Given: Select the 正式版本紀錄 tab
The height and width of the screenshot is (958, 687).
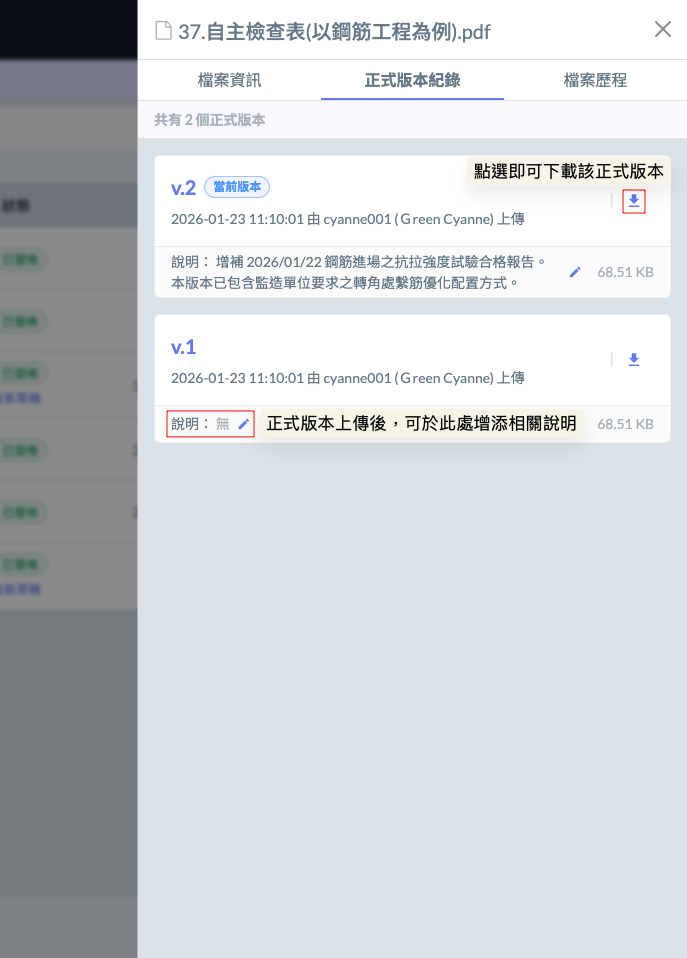Looking at the screenshot, I should click(412, 81).
